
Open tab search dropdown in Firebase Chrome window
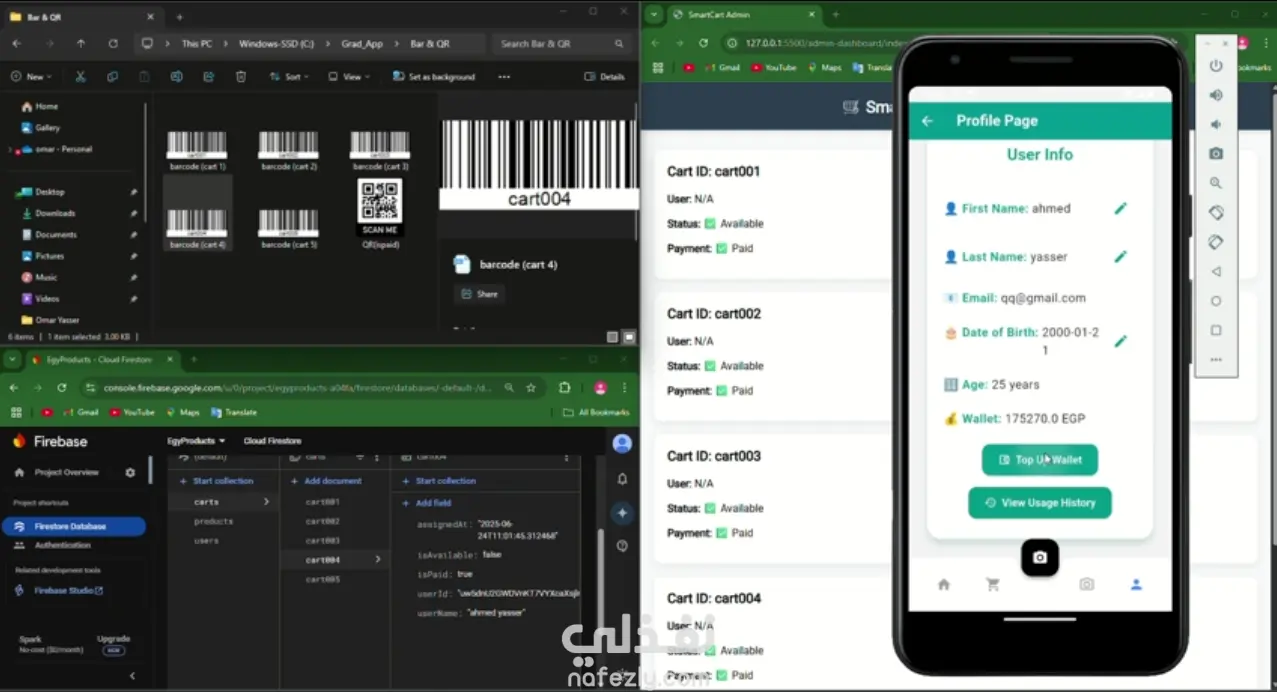tap(13, 358)
